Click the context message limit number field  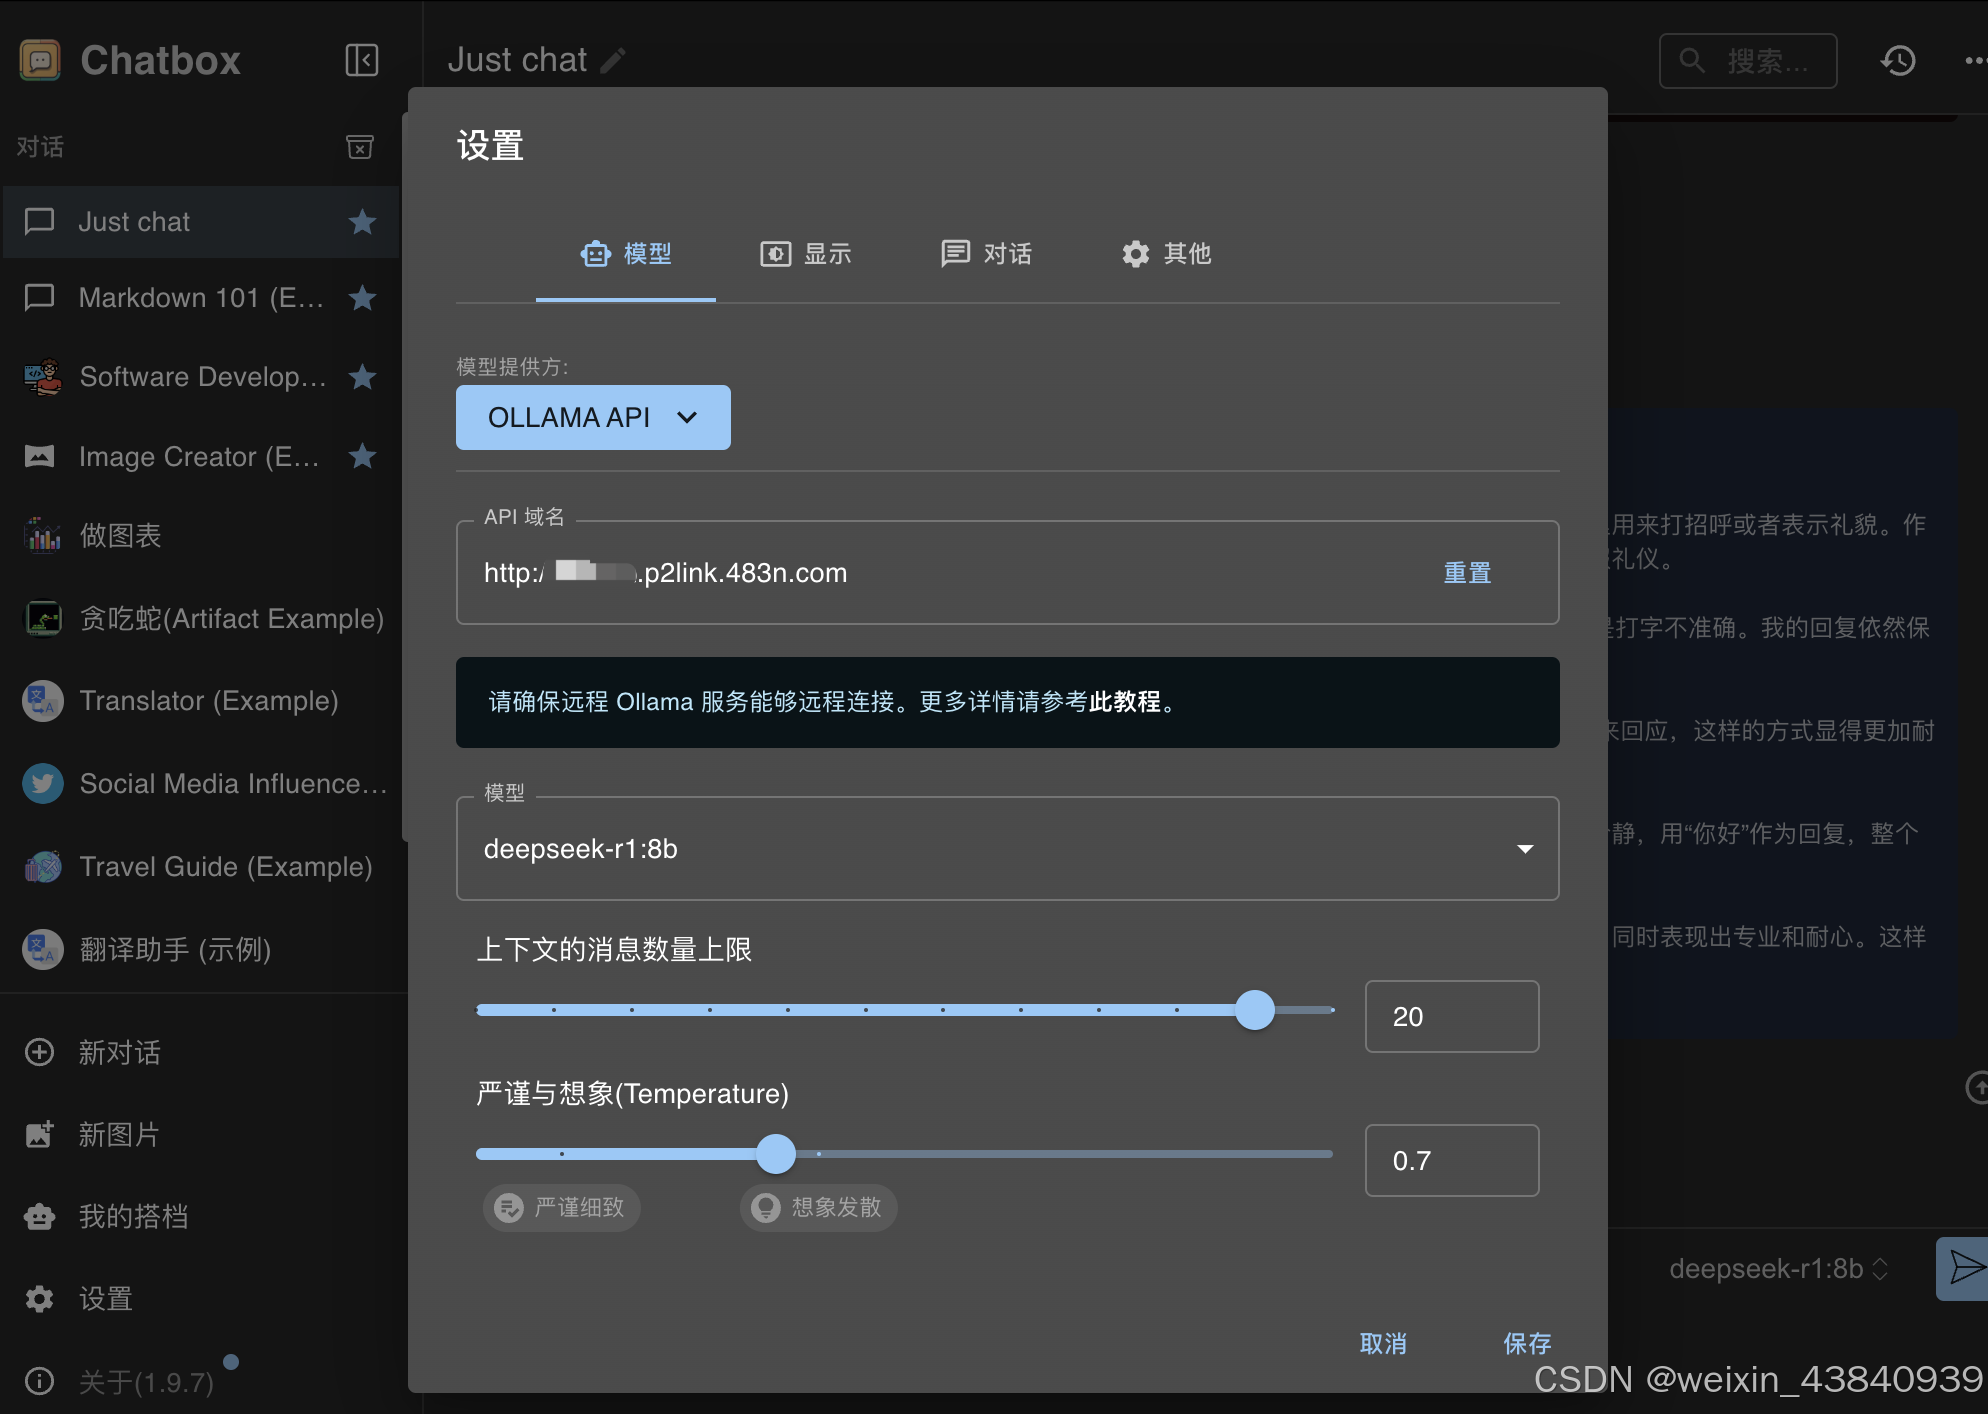(1451, 1017)
